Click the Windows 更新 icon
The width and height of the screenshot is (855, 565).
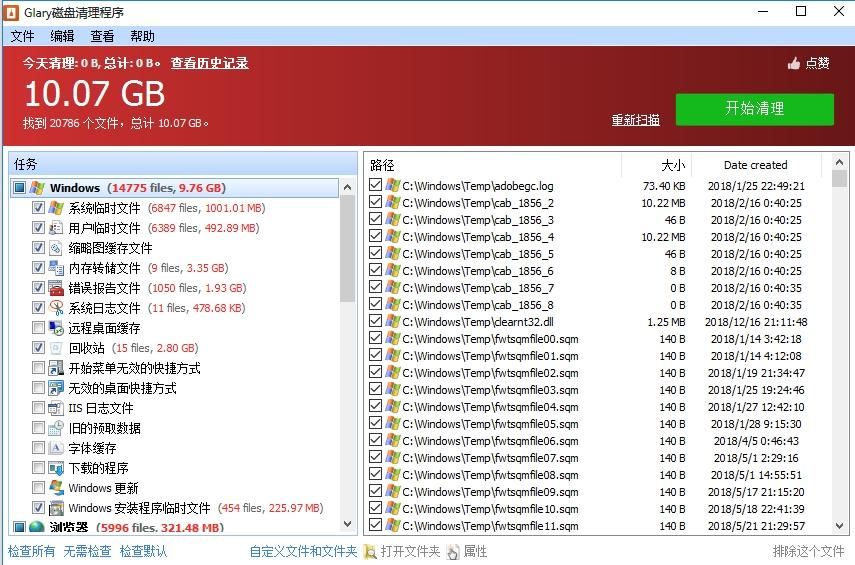click(x=56, y=488)
